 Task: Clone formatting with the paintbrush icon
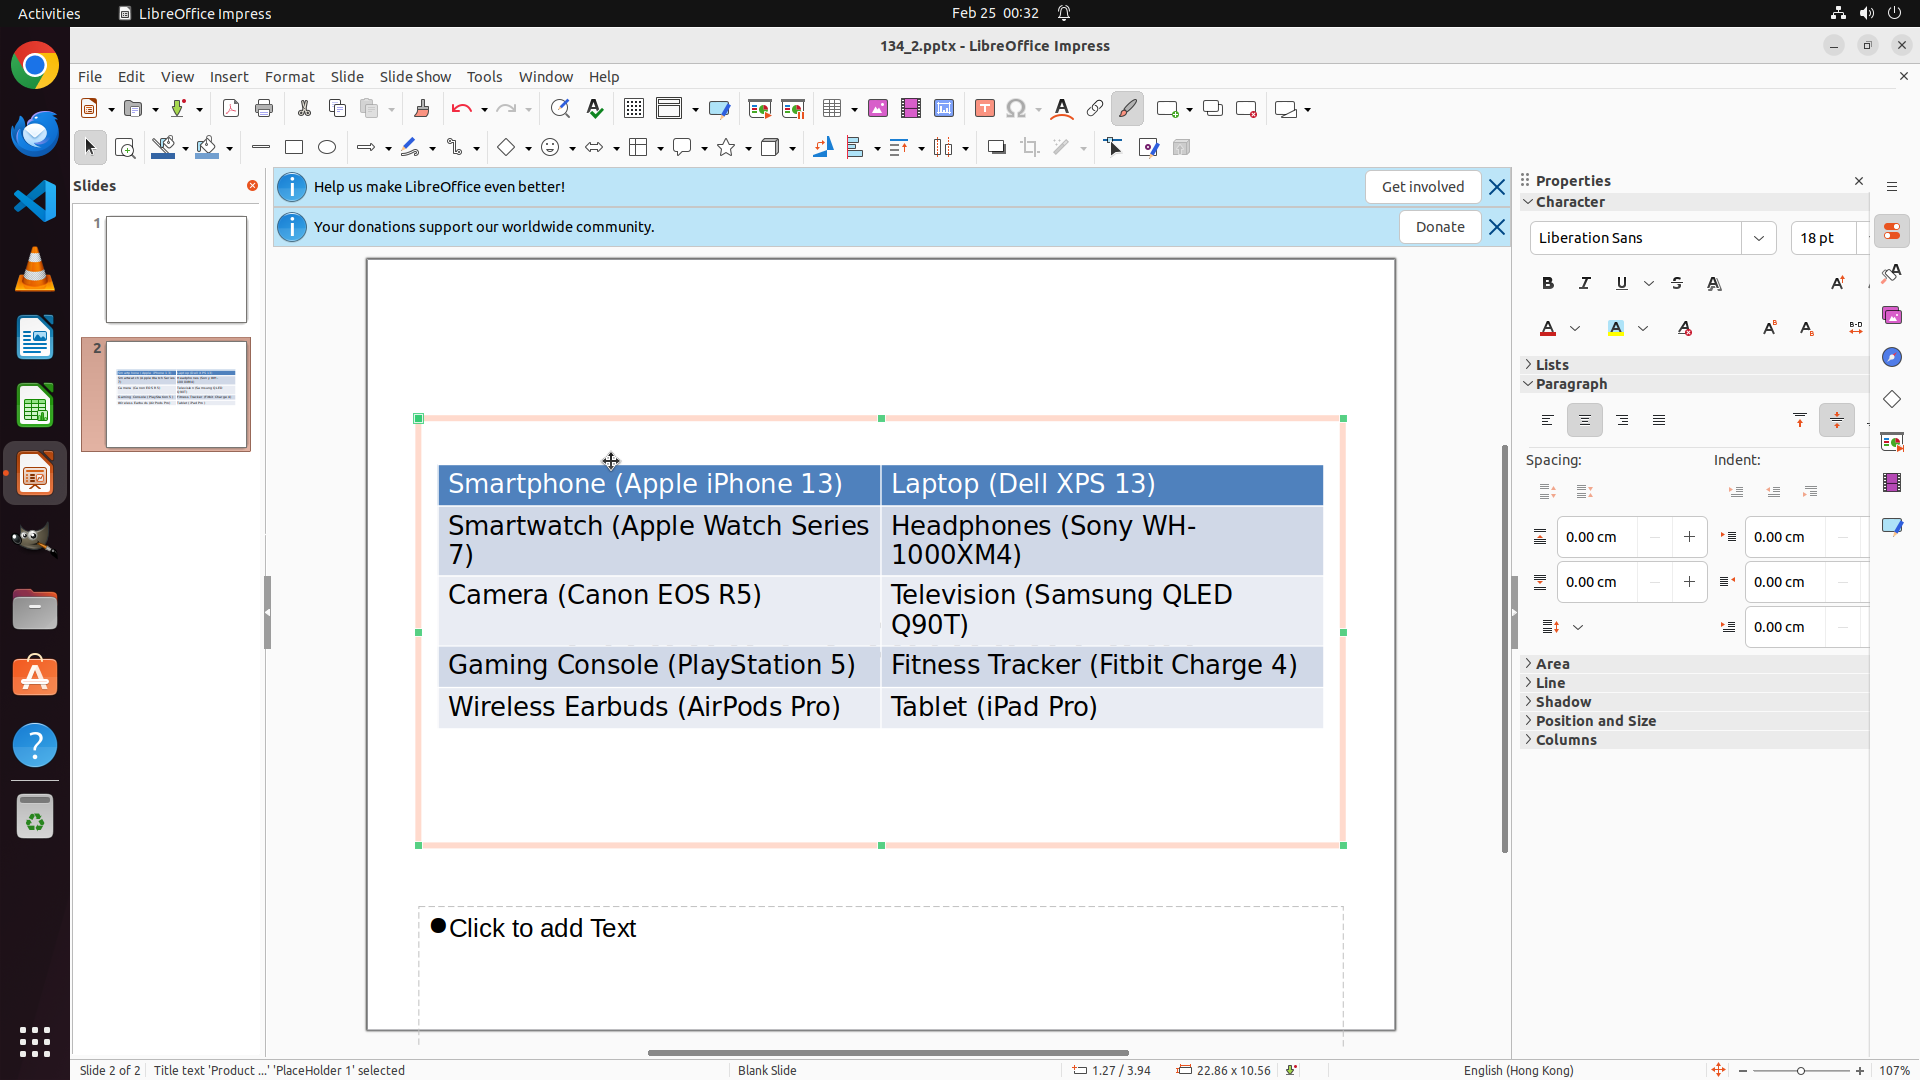point(422,109)
